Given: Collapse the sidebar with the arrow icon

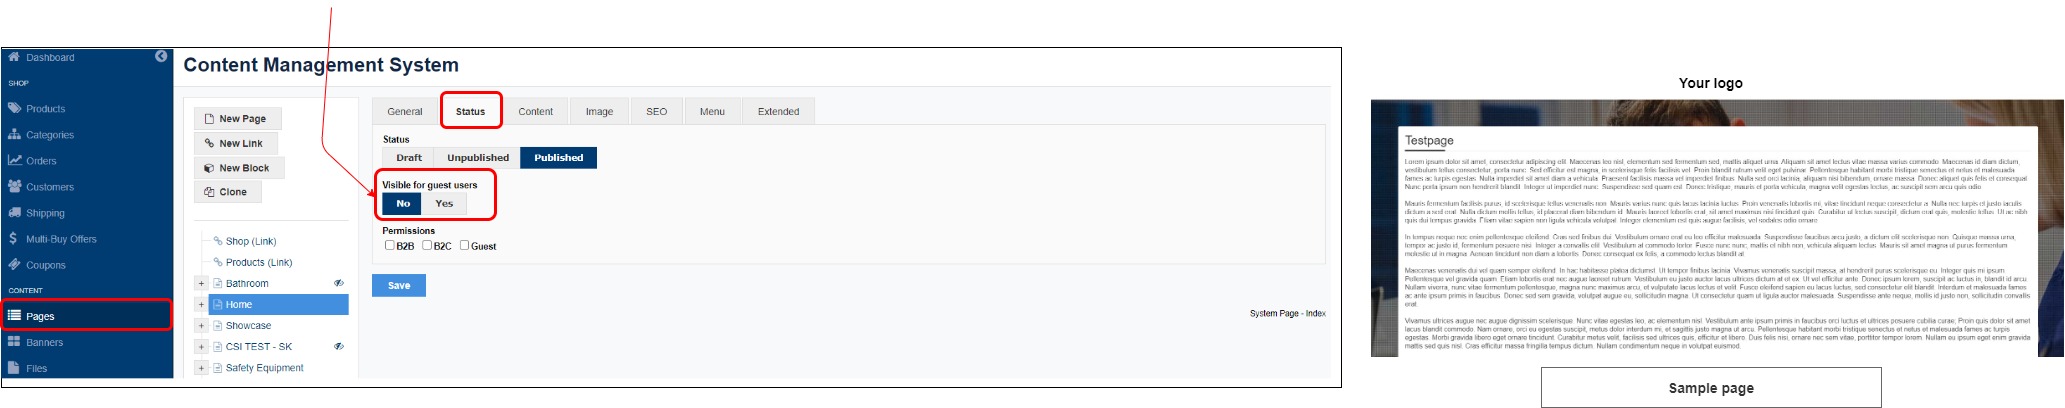Looking at the screenshot, I should coord(161,57).
